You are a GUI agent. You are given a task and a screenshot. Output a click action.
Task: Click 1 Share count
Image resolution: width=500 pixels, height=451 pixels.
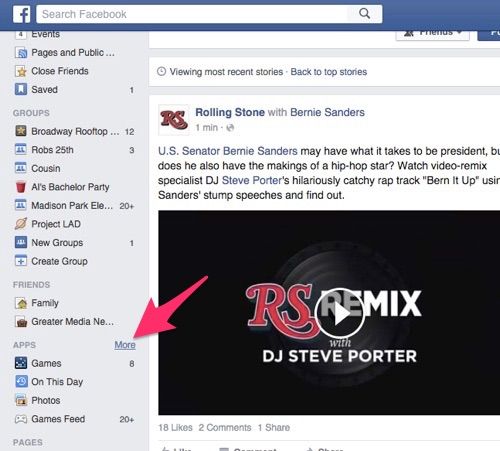[274, 427]
